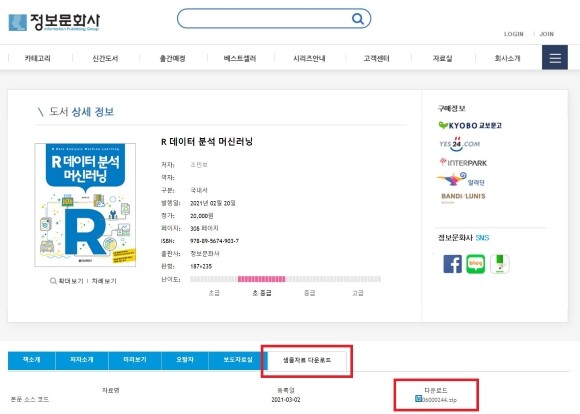Click the pink difficulty level bar
The width and height of the screenshot is (580, 414).
pyautogui.click(x=262, y=279)
